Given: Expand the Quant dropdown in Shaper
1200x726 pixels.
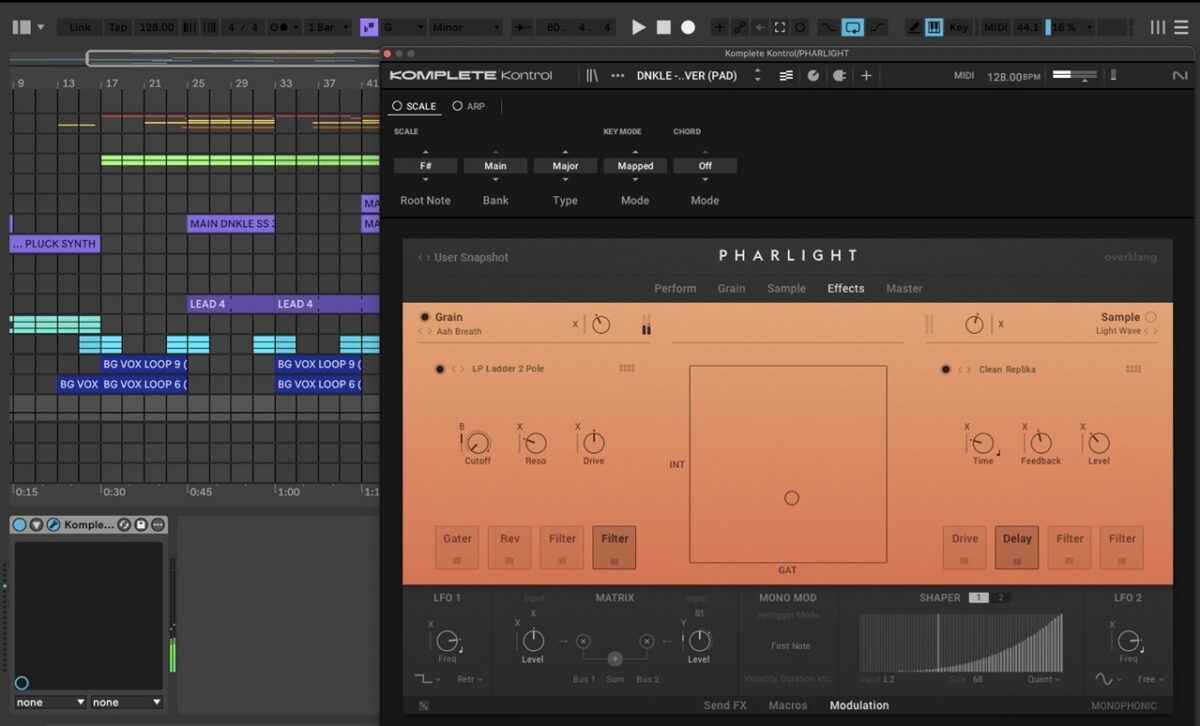Looking at the screenshot, I should click(x=1045, y=680).
